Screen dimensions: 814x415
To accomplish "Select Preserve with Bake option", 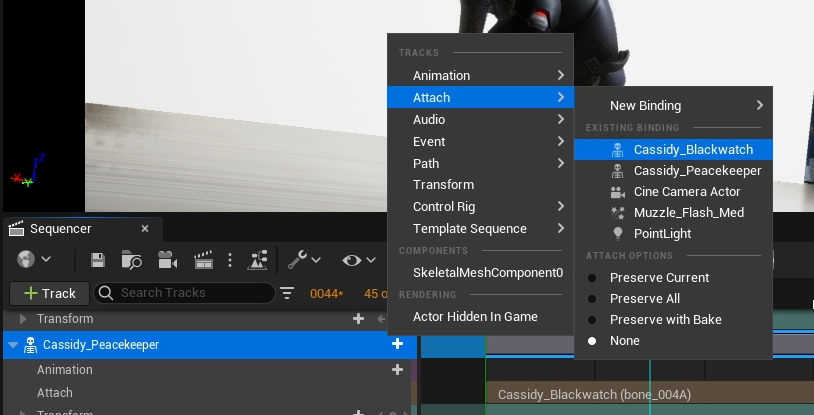I will pos(673,319).
